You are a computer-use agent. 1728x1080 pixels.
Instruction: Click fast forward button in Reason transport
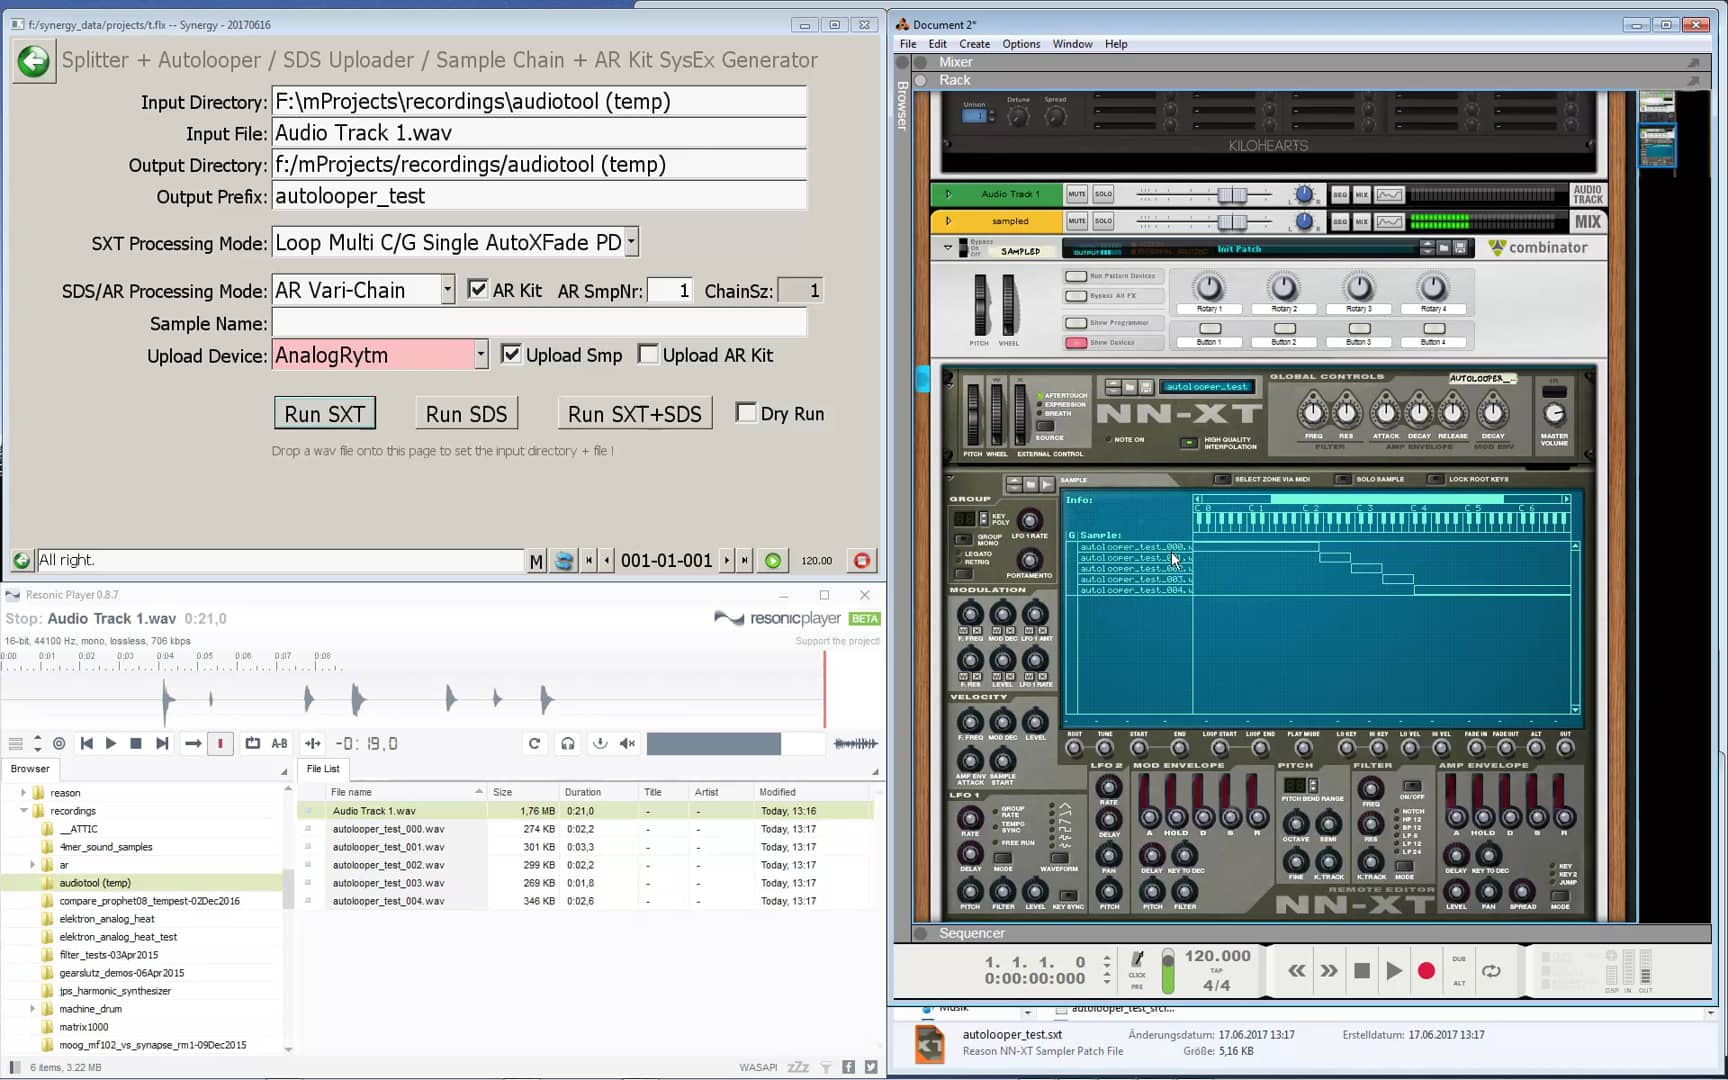(x=1329, y=970)
